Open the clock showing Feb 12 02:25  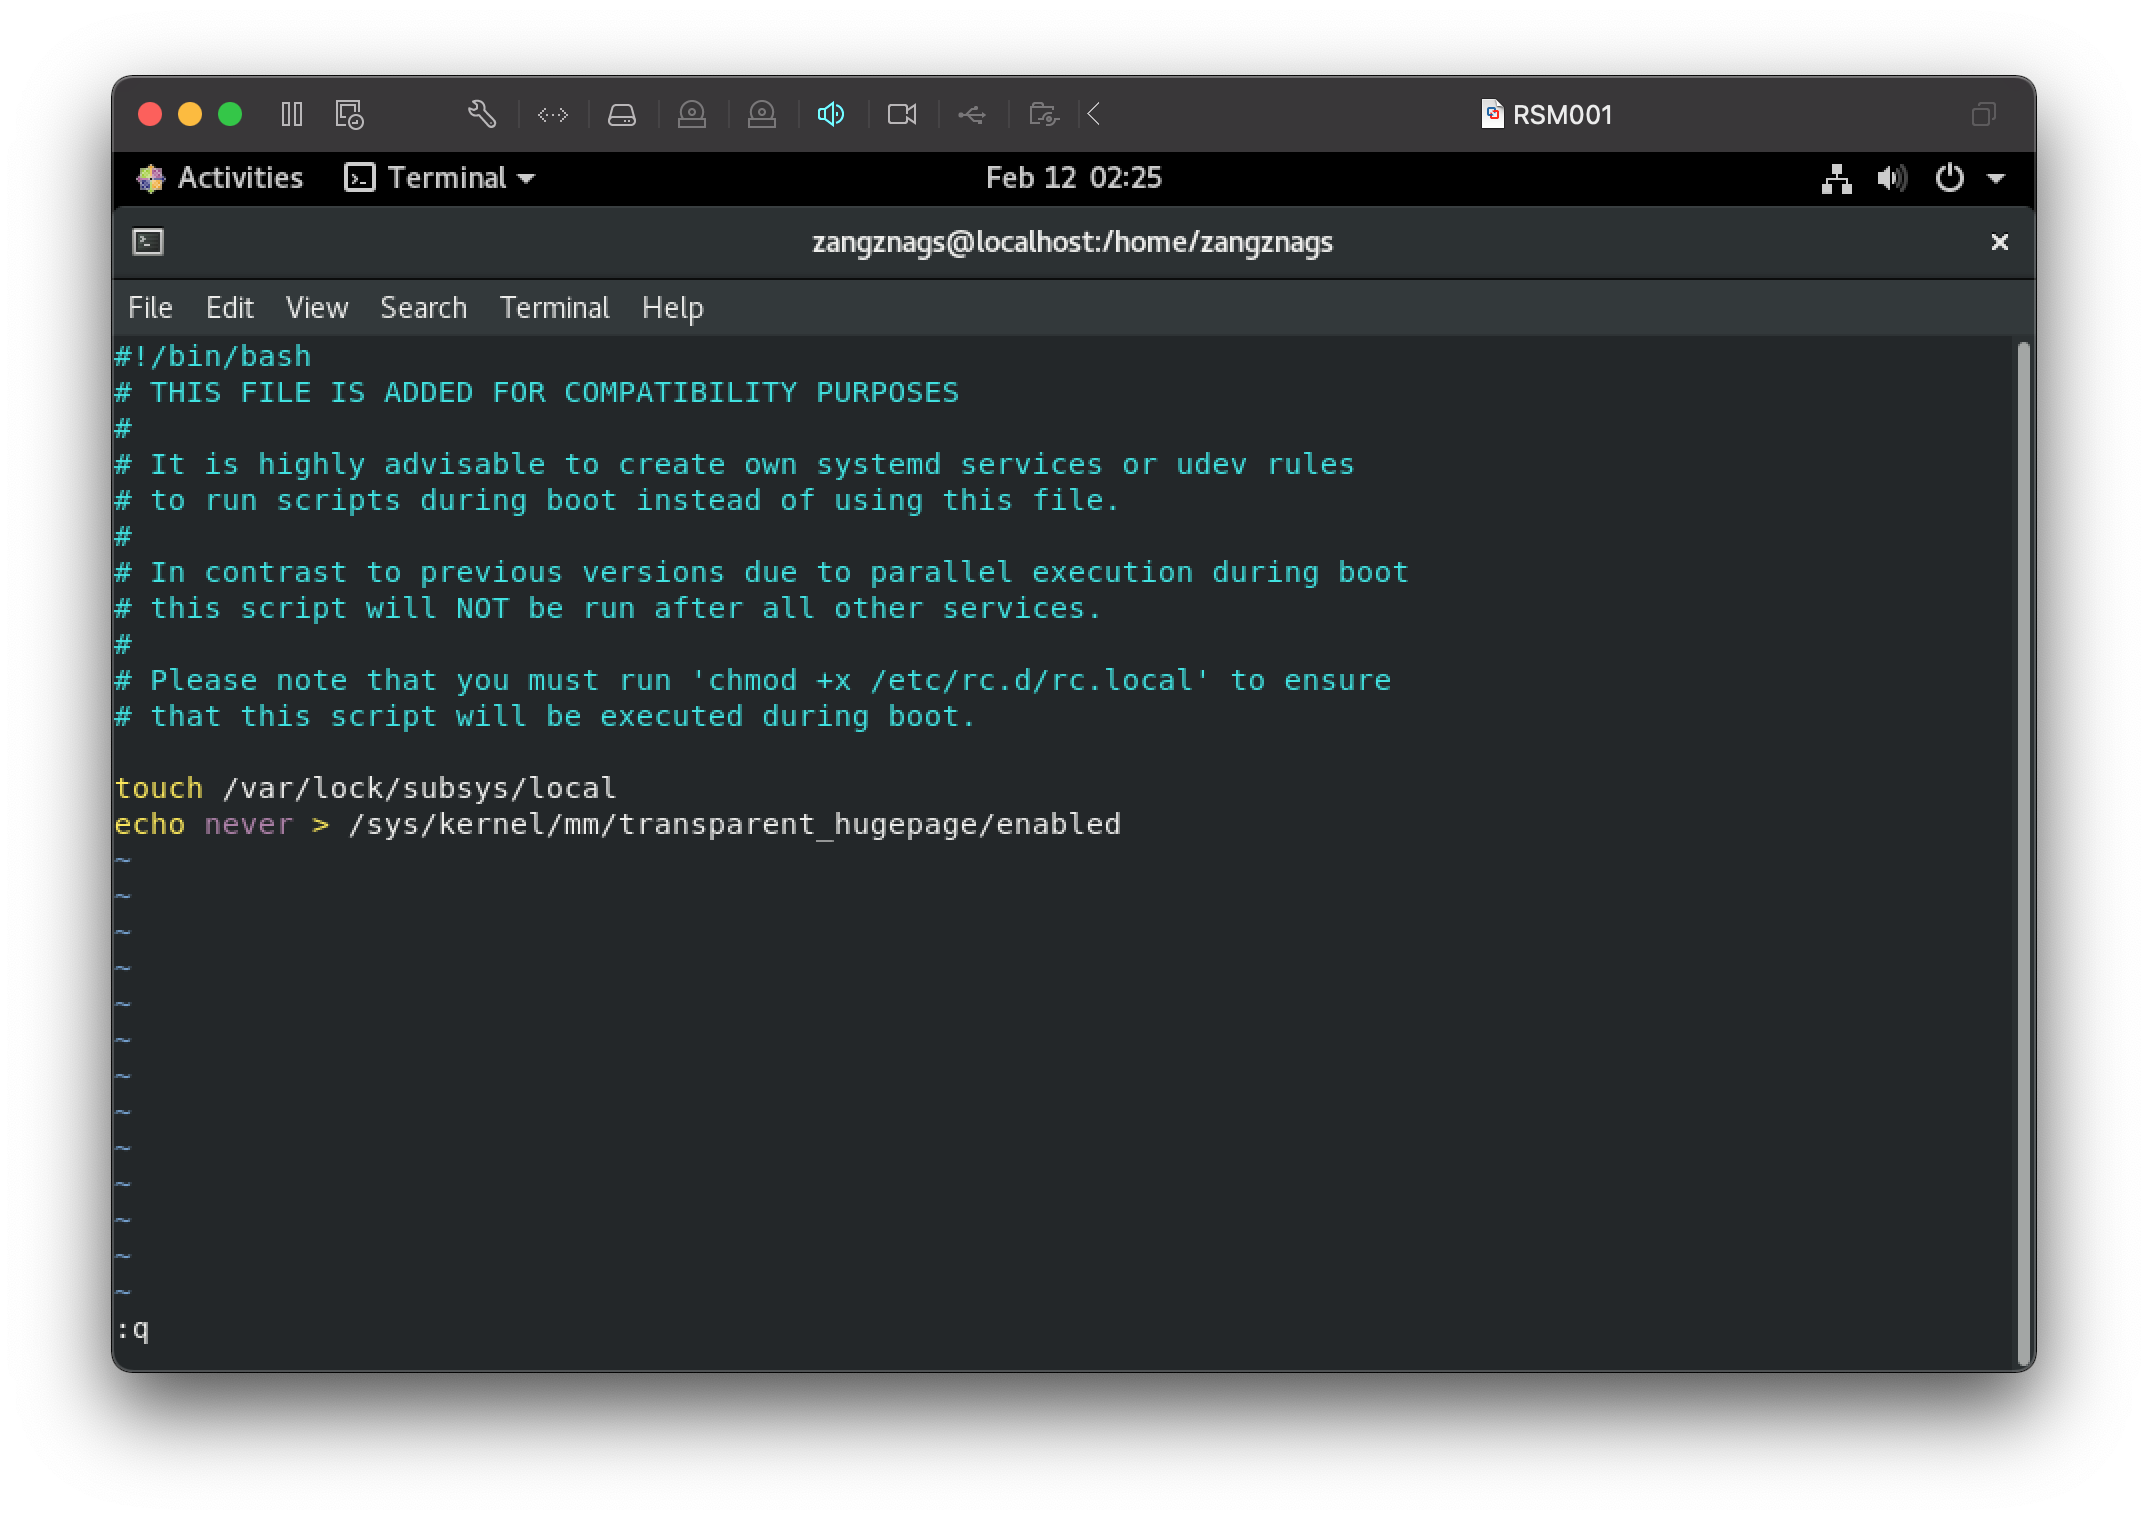[1073, 178]
